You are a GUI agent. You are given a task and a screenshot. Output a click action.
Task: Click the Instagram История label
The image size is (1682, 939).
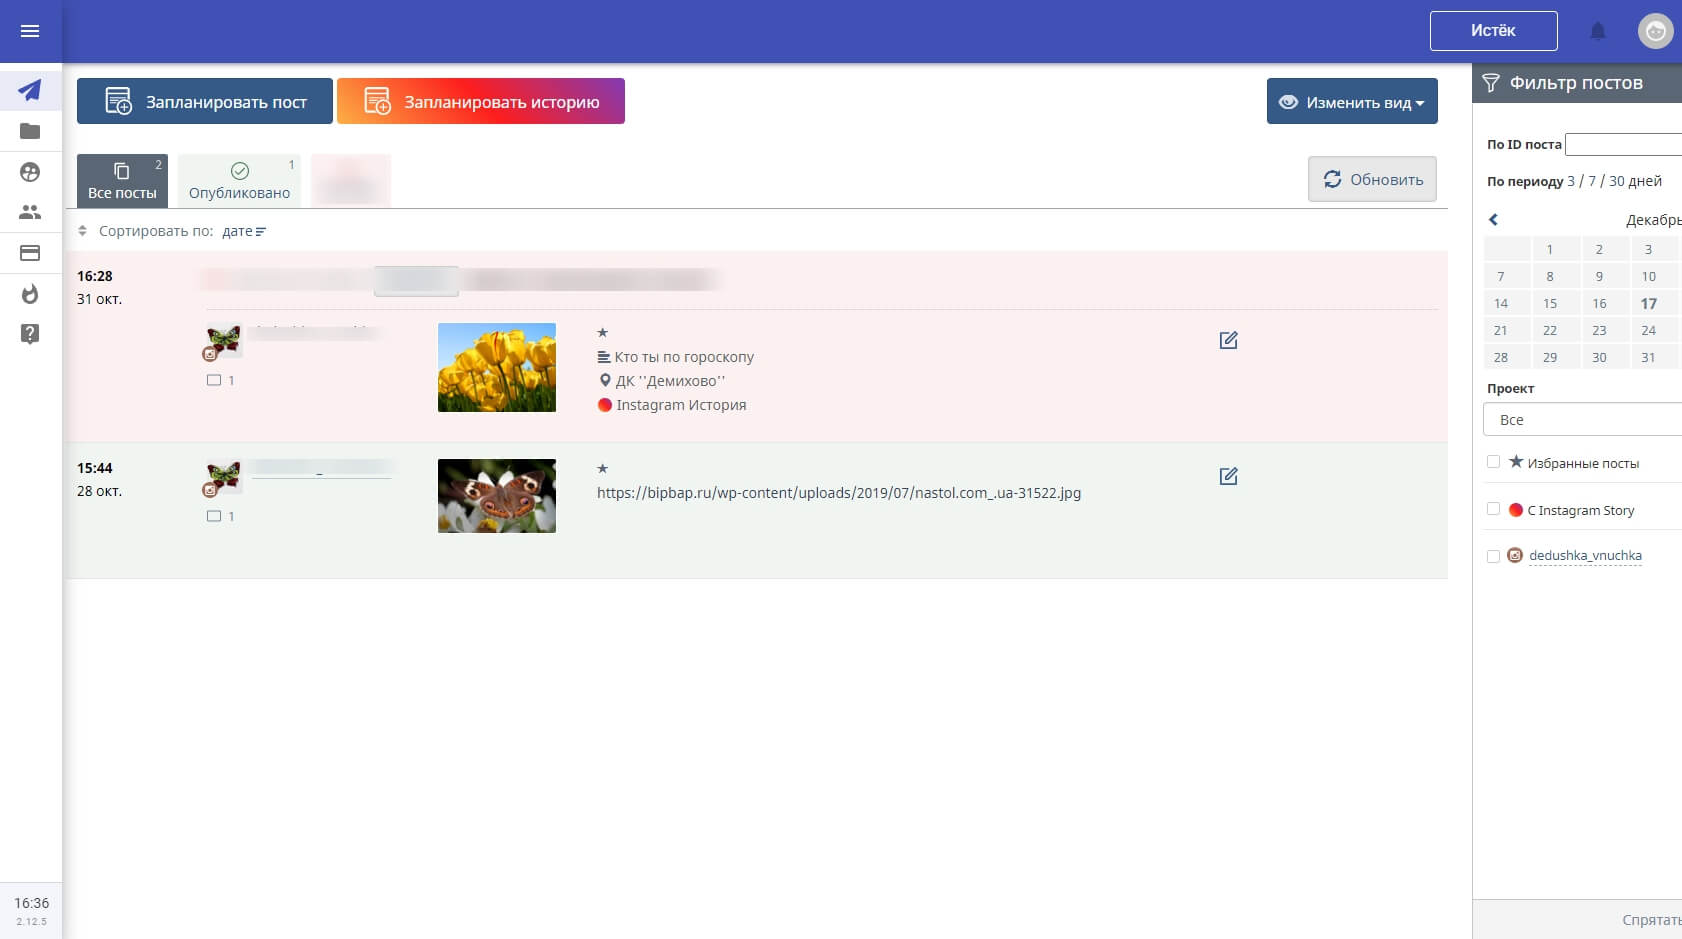[x=681, y=405]
